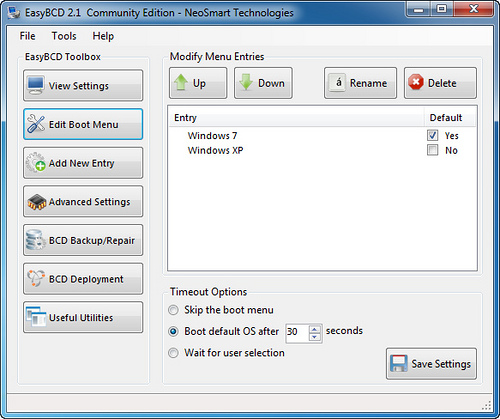500x419 pixels.
Task: Check Windows XP default checkbox
Action: (x=432, y=150)
